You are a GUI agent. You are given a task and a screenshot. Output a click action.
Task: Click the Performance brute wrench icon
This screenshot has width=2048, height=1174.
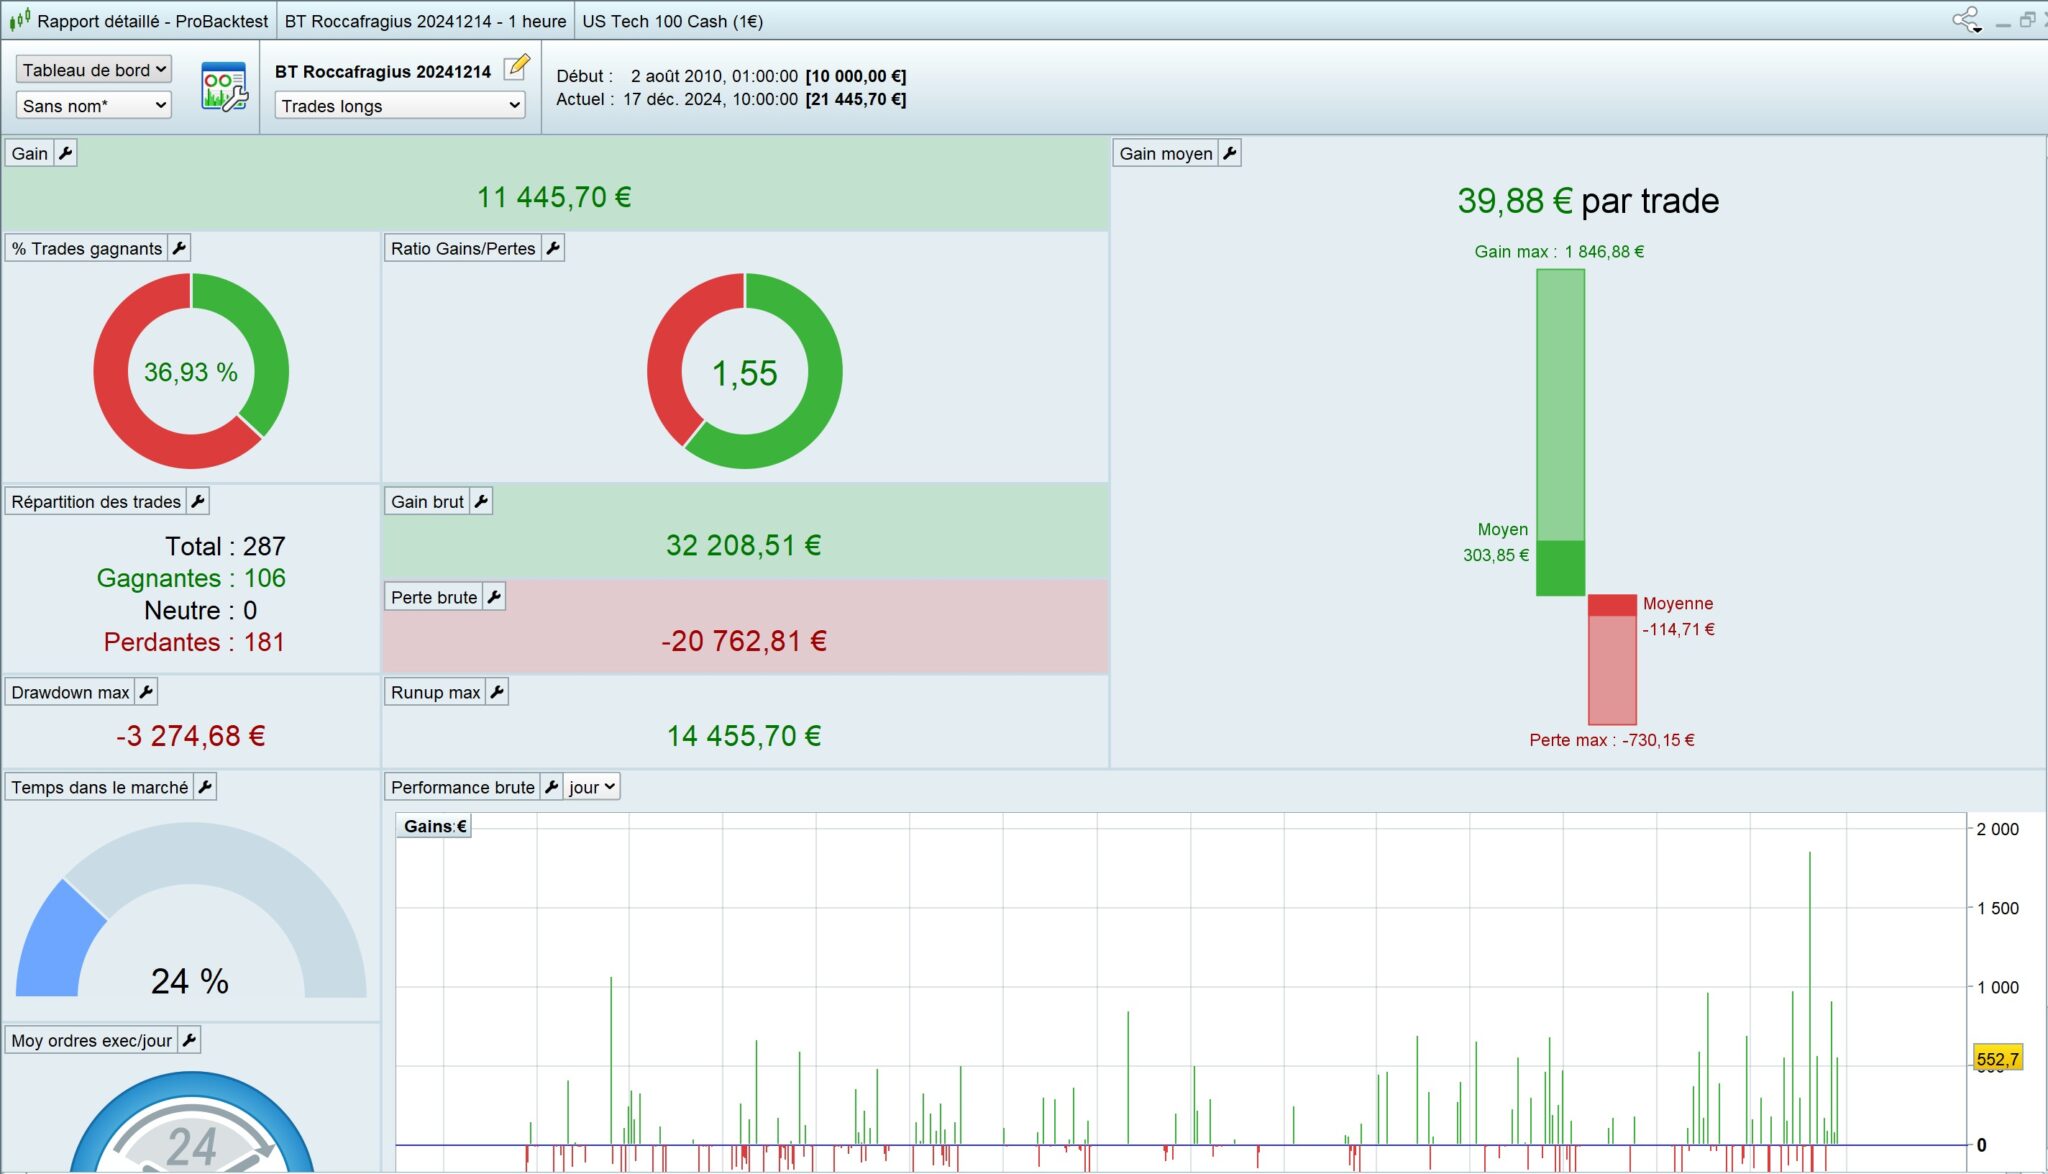(551, 787)
